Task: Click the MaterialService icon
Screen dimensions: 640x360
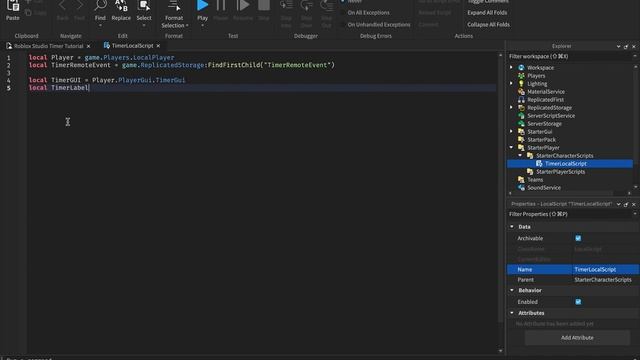Action: tap(521, 92)
